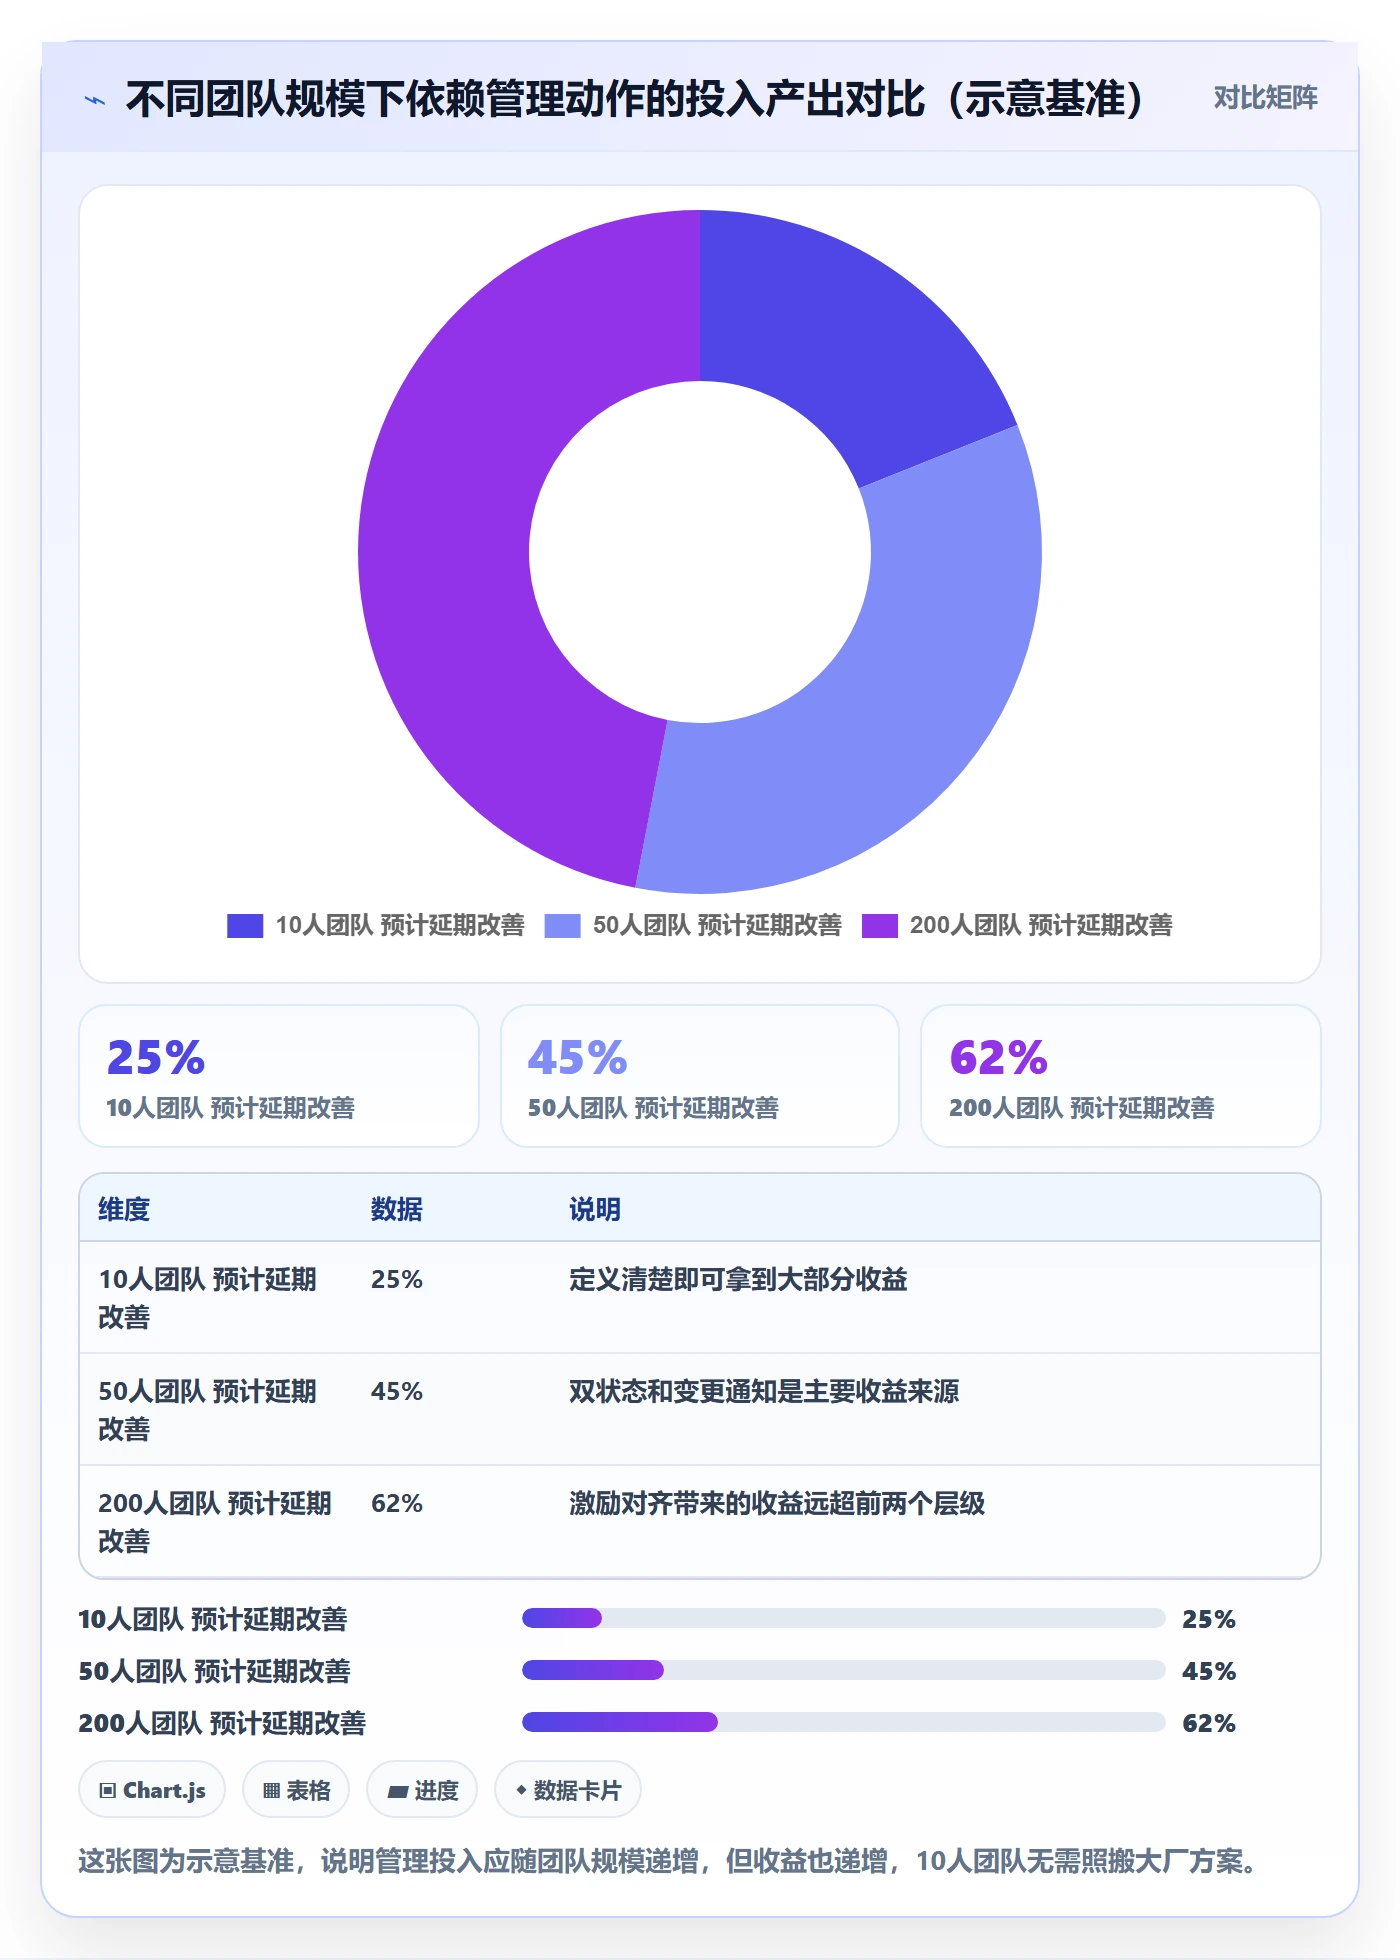Click the 200人团队 预计延期改善 progress row label

pyautogui.click(x=222, y=1723)
